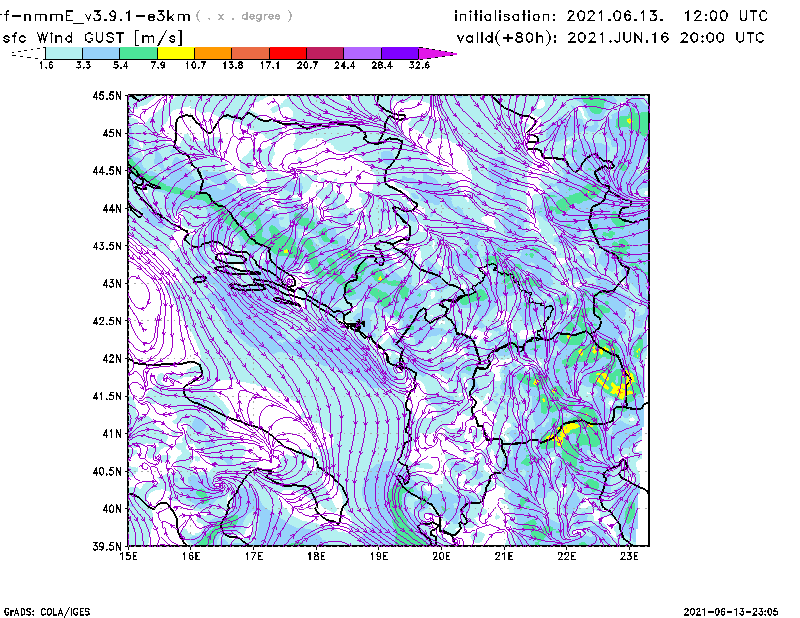The height and width of the screenshot is (618, 800).
Task: Click the red 17.1–20.7 legend swatch
Action: 288,53
